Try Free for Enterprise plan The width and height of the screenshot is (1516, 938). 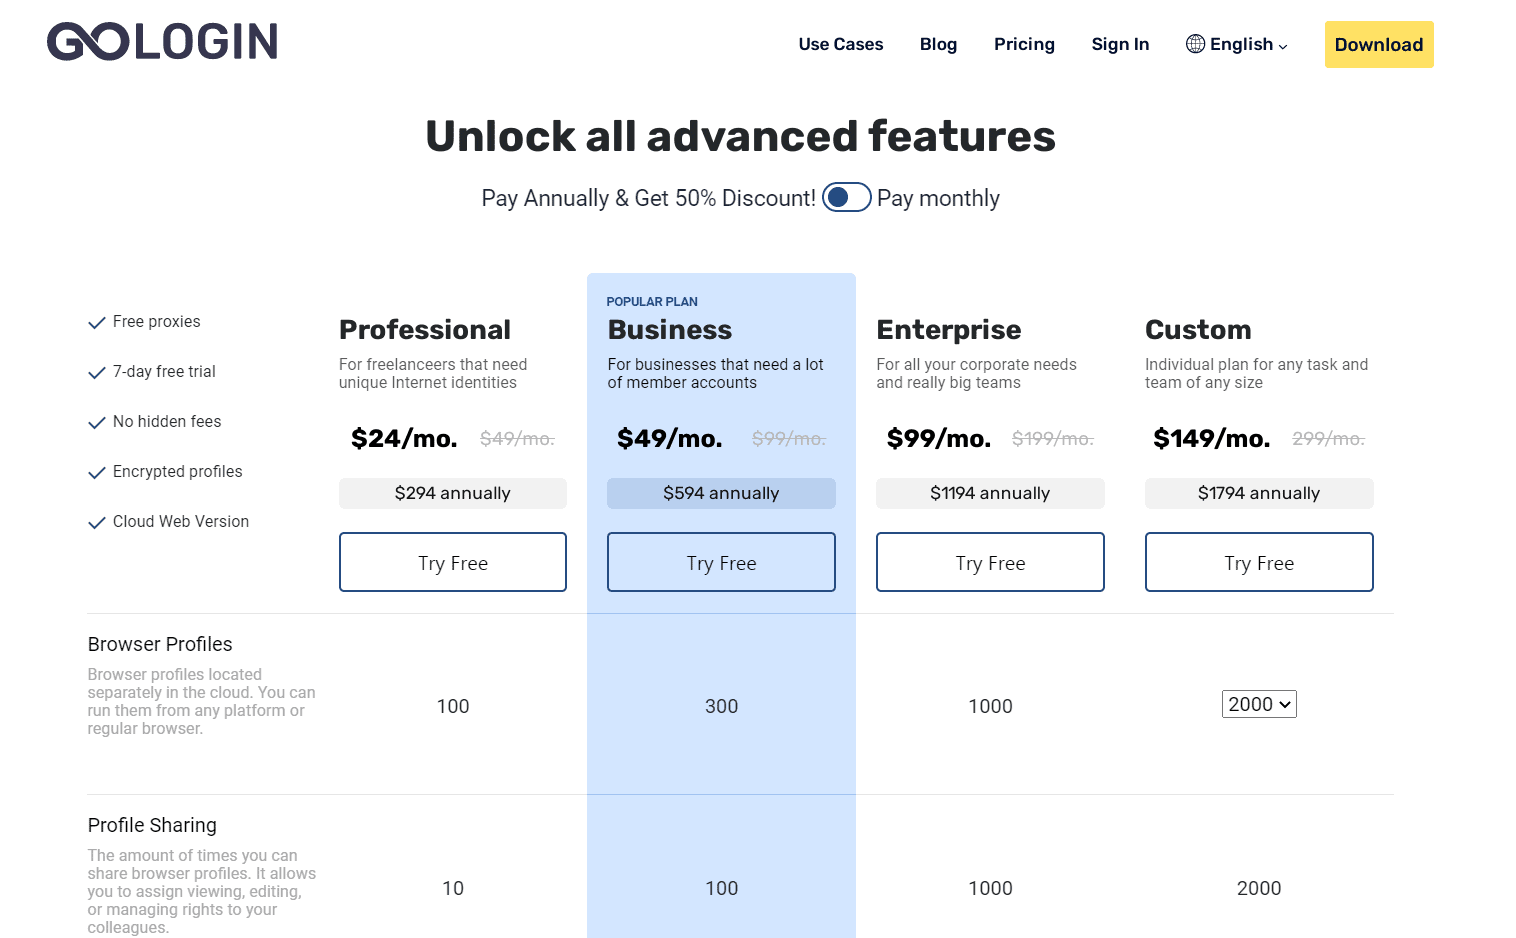click(x=990, y=562)
